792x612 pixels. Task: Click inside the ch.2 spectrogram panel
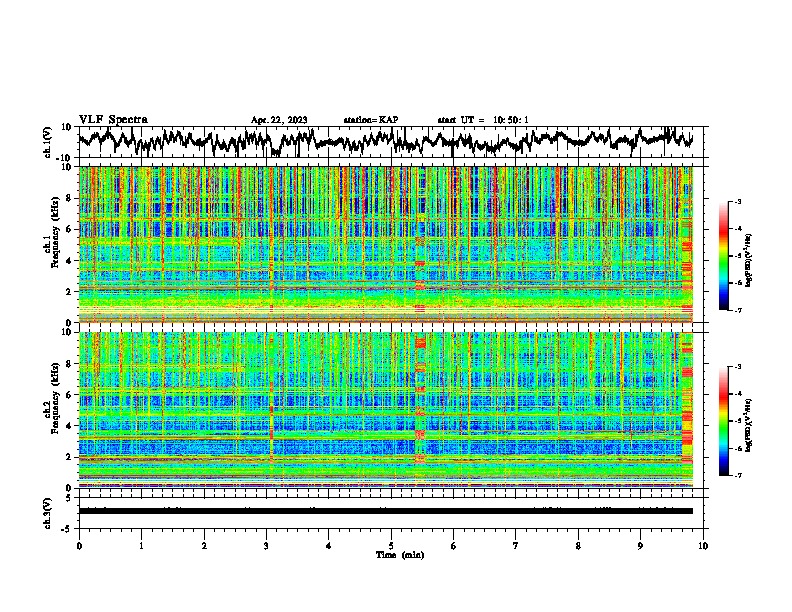[x=386, y=410]
